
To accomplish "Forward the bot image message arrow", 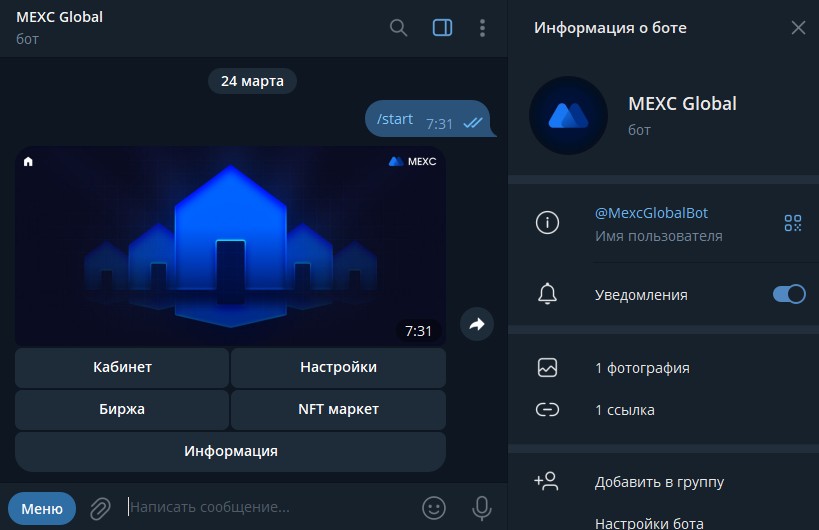I will (x=476, y=324).
